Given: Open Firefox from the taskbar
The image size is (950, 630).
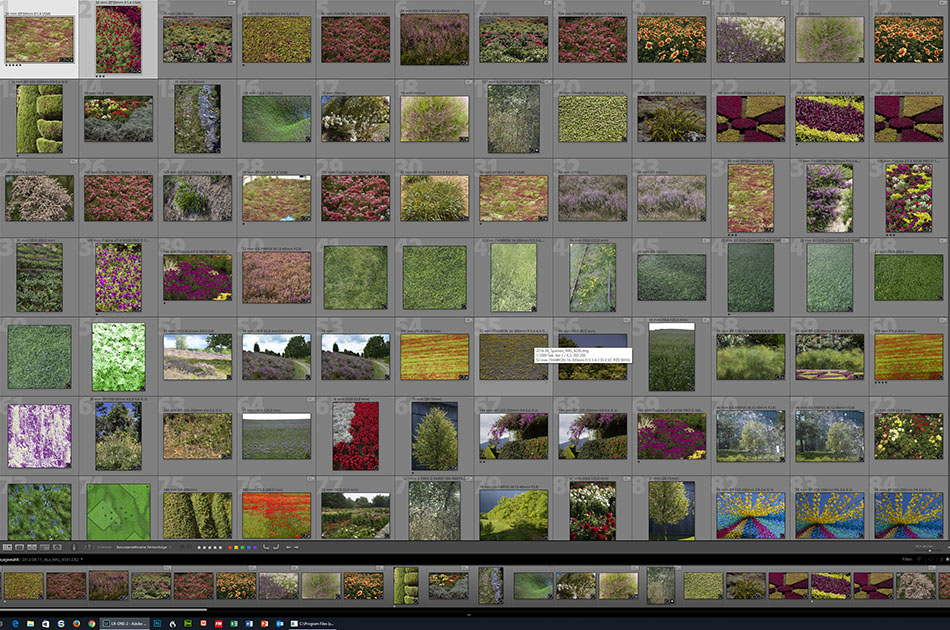Looking at the screenshot, I should pos(76,622).
